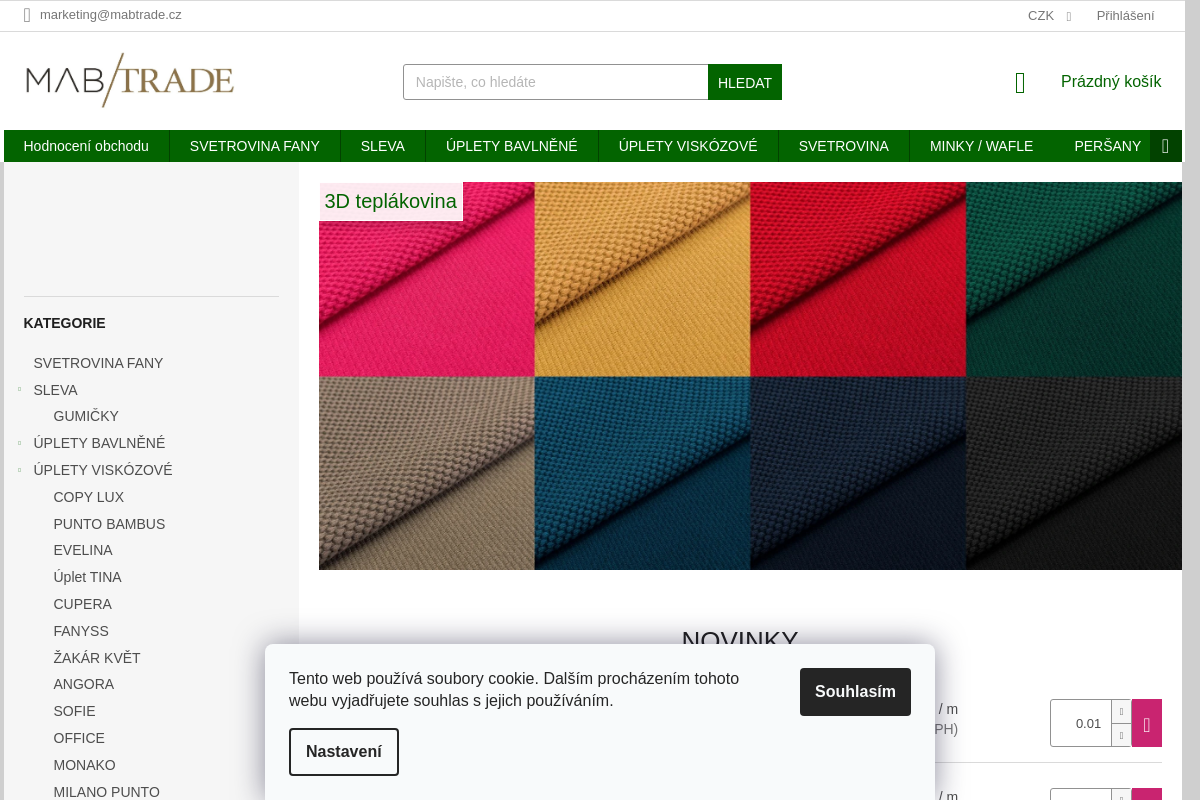Decrease quantity with the stepper down arrow
The image size is (1200, 800).
1121,735
